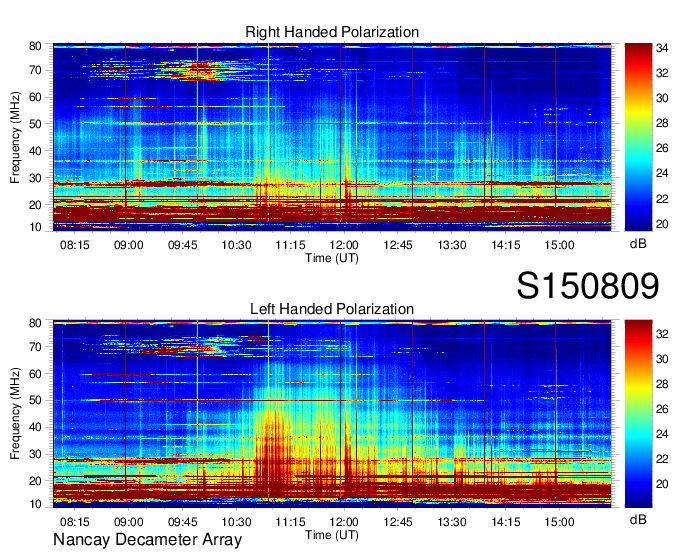Click the 34 value on Right Handed color bar
The image size is (680, 552).
[662, 48]
